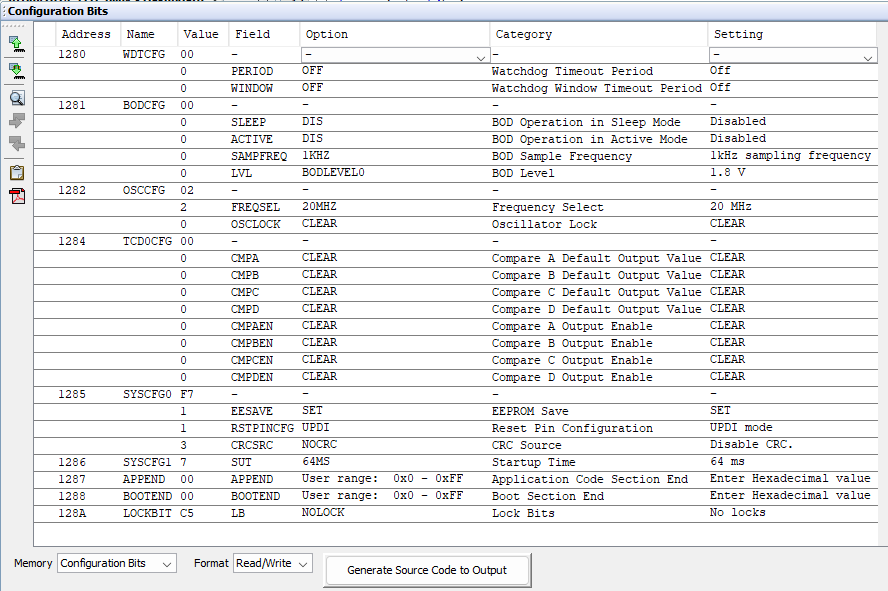Open the Format combo box showing Read/Write

coord(272,563)
